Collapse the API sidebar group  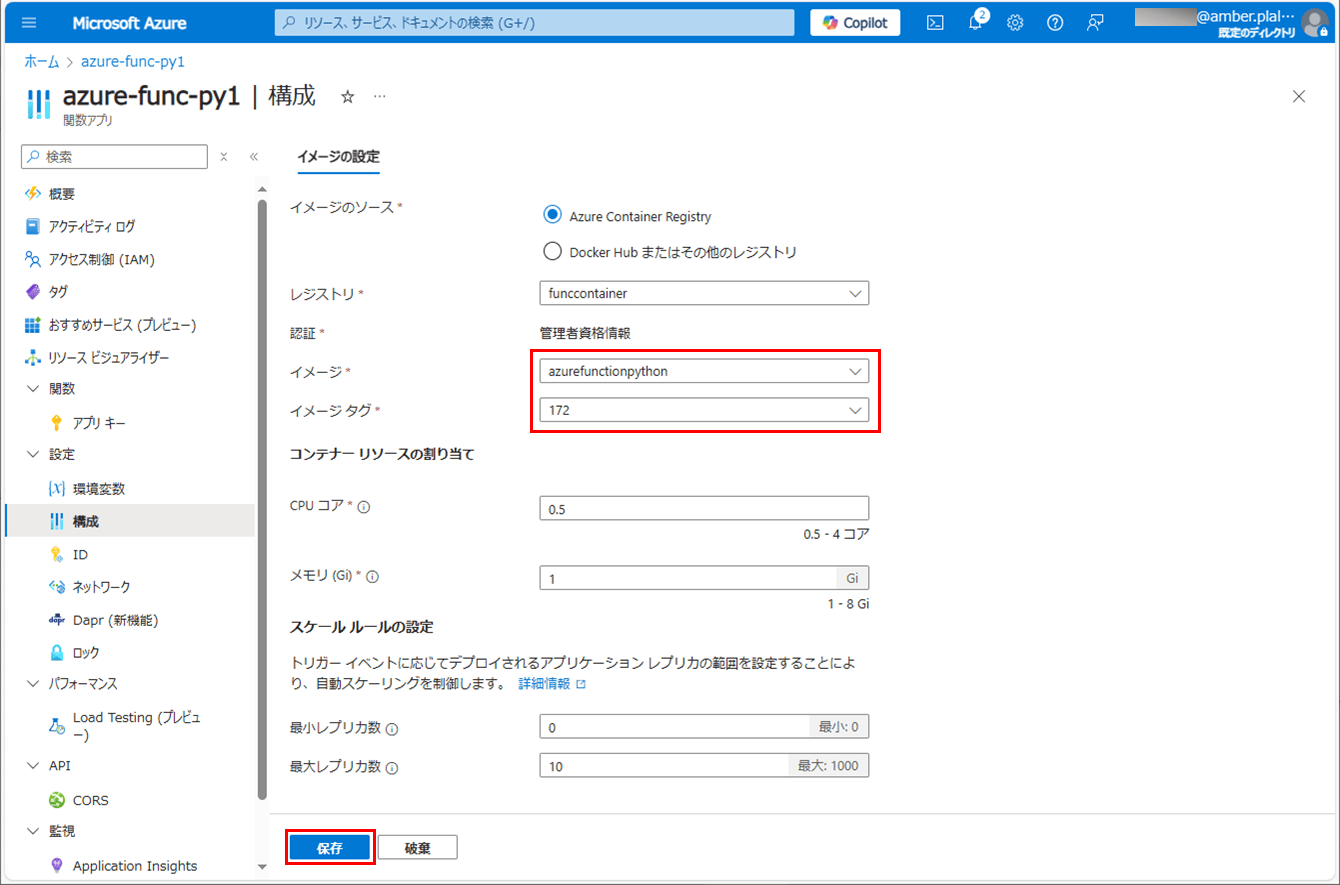click(x=33, y=766)
